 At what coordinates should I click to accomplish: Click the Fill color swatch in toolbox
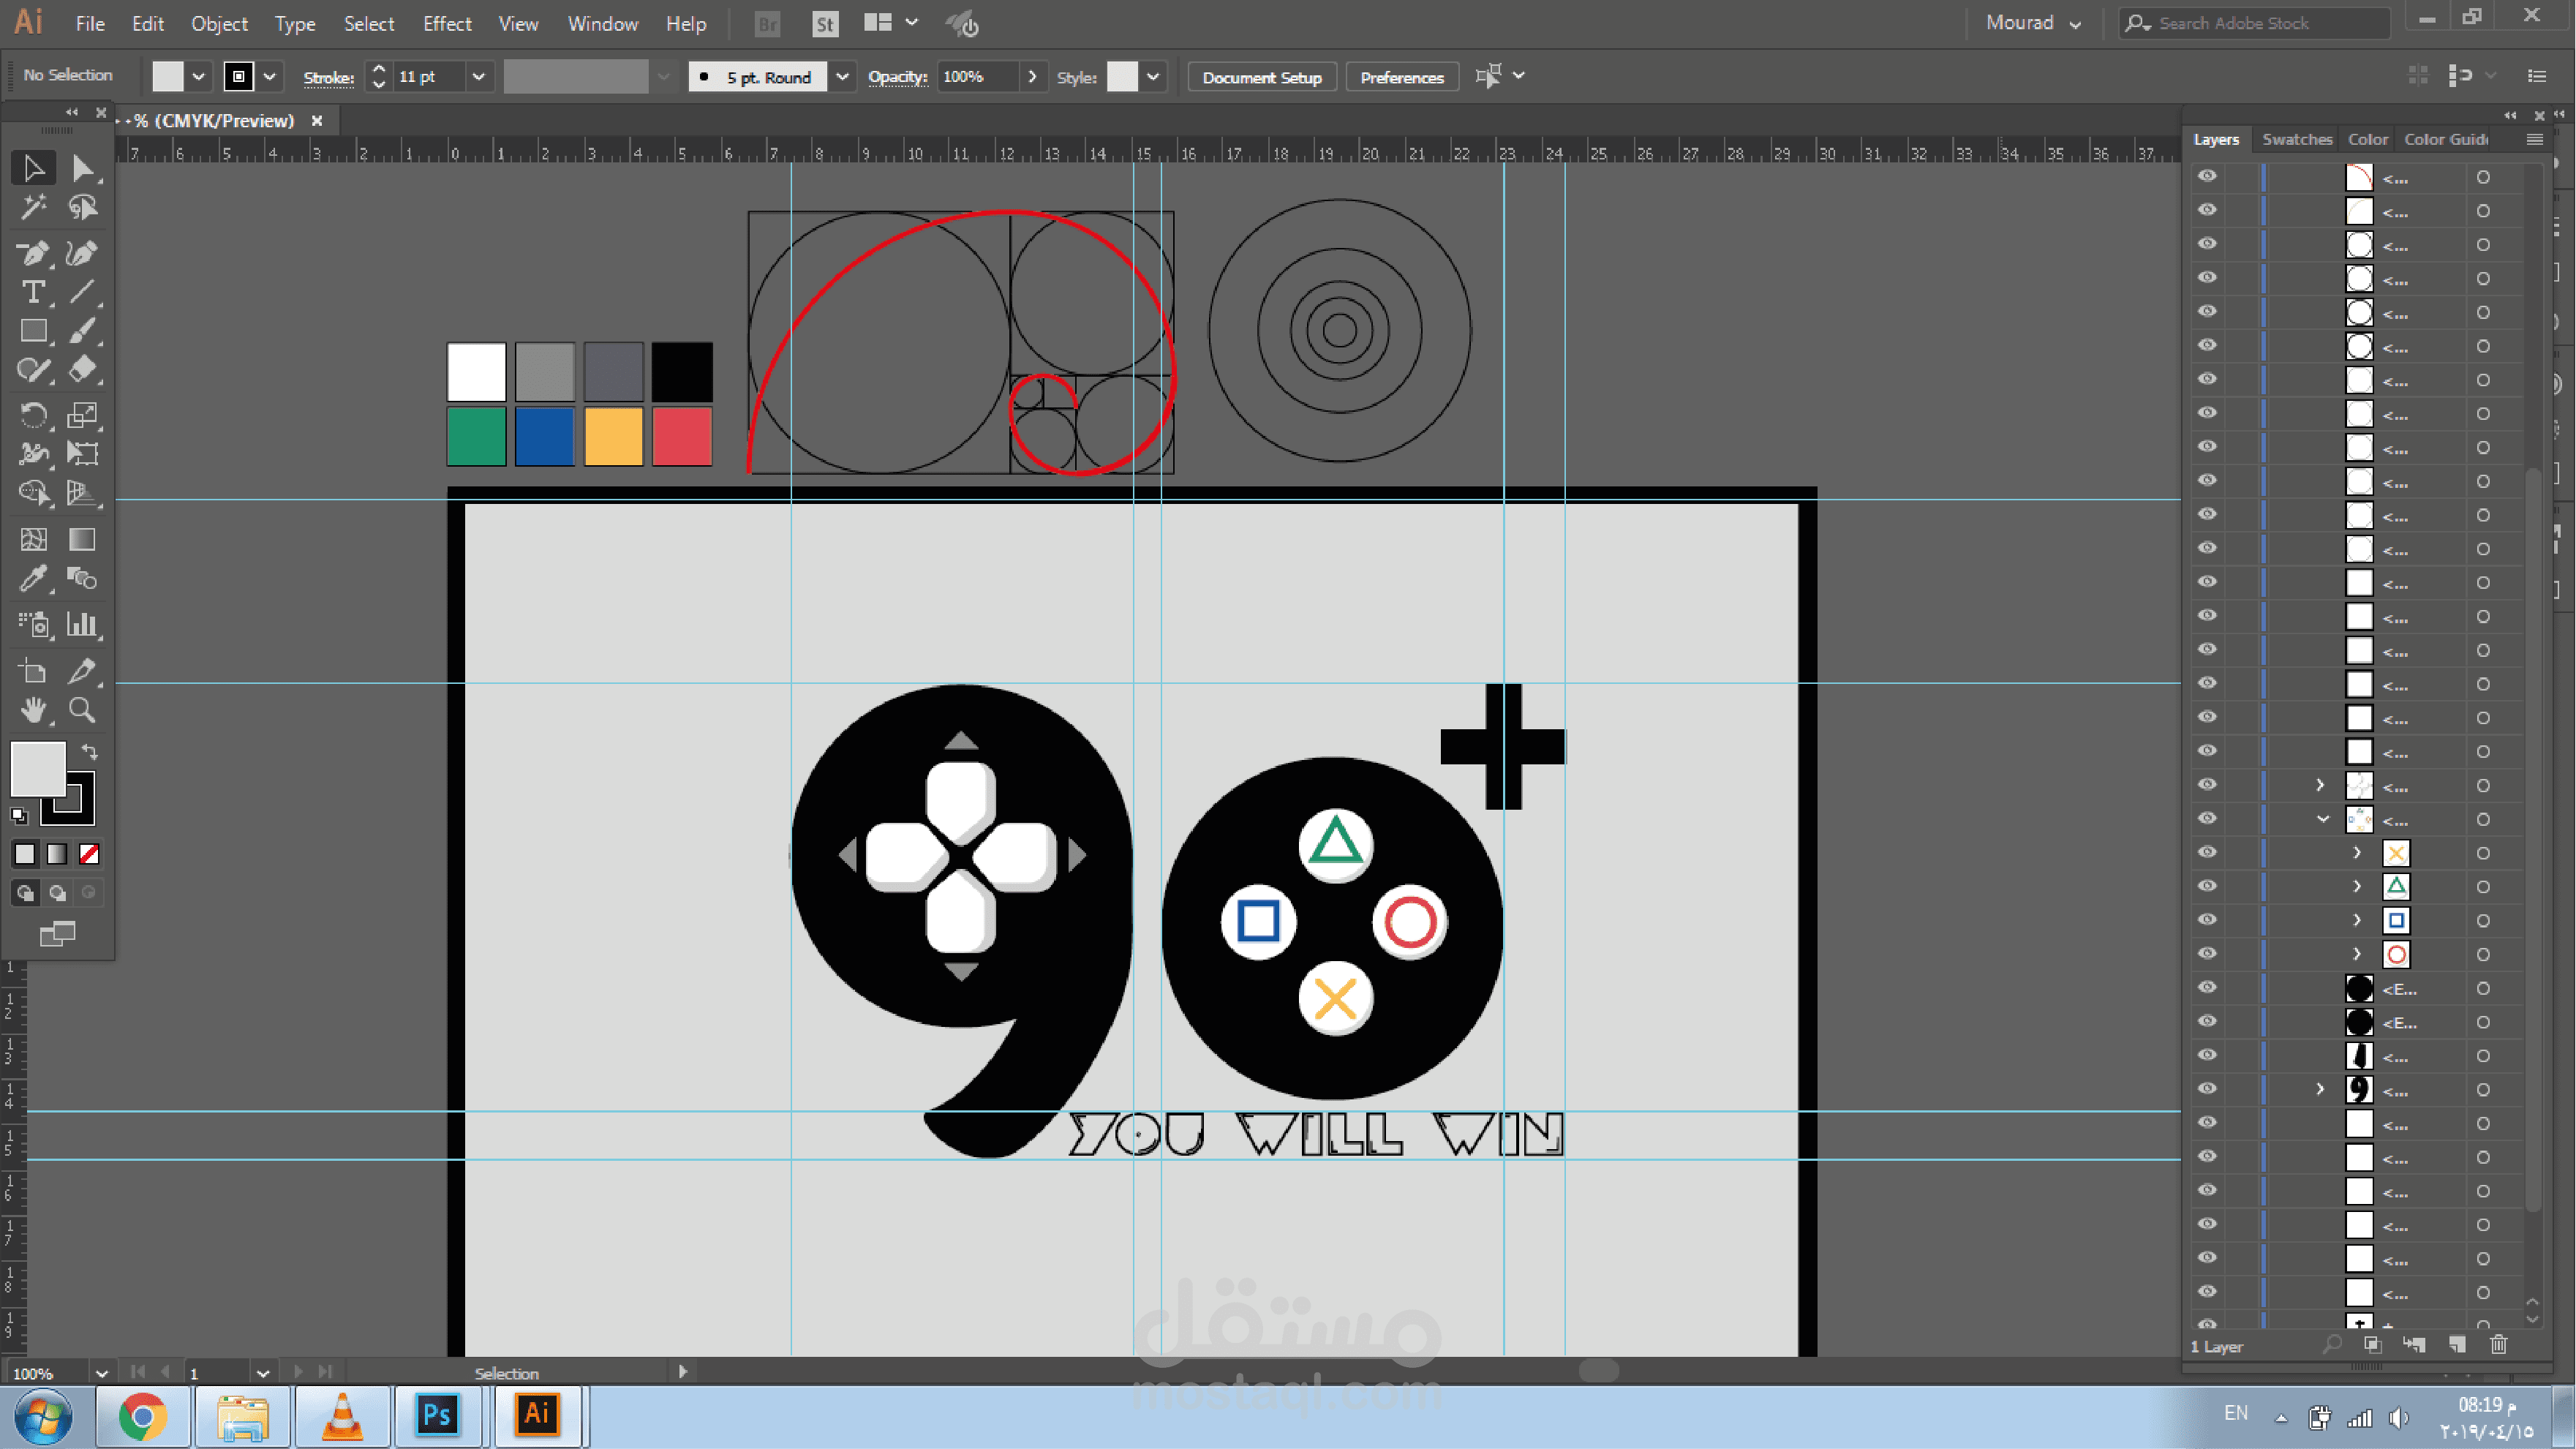37,768
